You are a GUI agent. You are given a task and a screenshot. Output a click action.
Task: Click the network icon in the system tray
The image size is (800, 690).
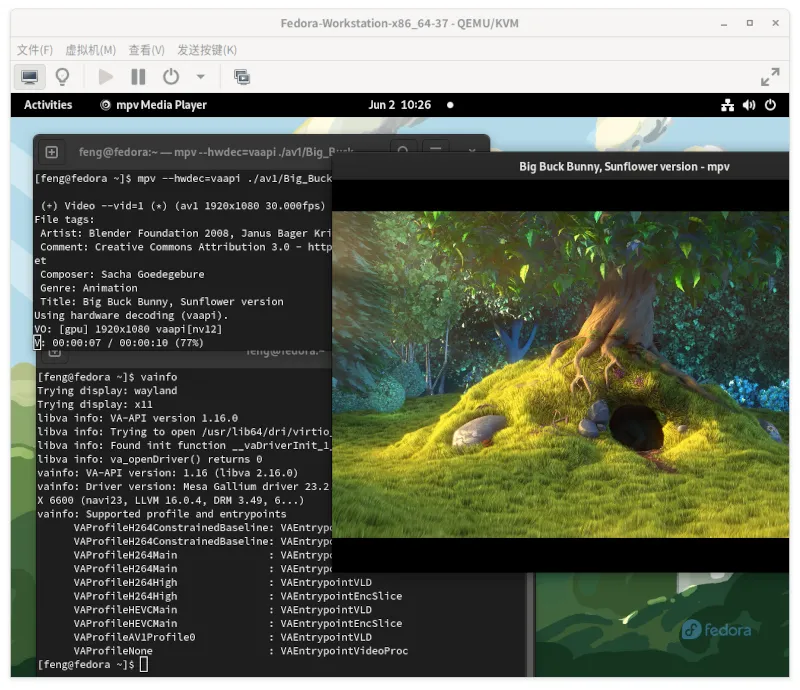click(728, 105)
